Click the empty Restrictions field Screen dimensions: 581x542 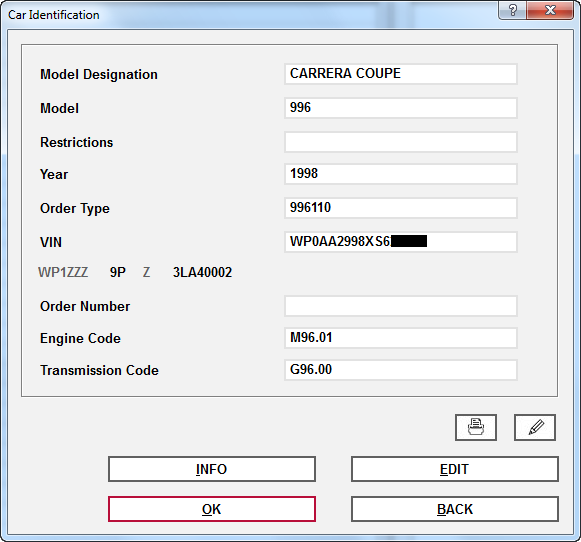(401, 142)
